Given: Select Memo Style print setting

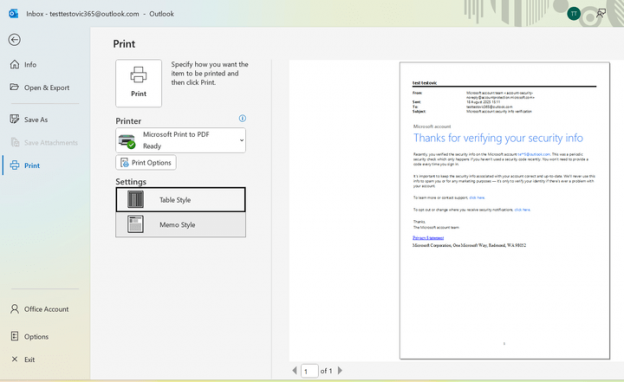Looking at the screenshot, I should click(x=181, y=225).
